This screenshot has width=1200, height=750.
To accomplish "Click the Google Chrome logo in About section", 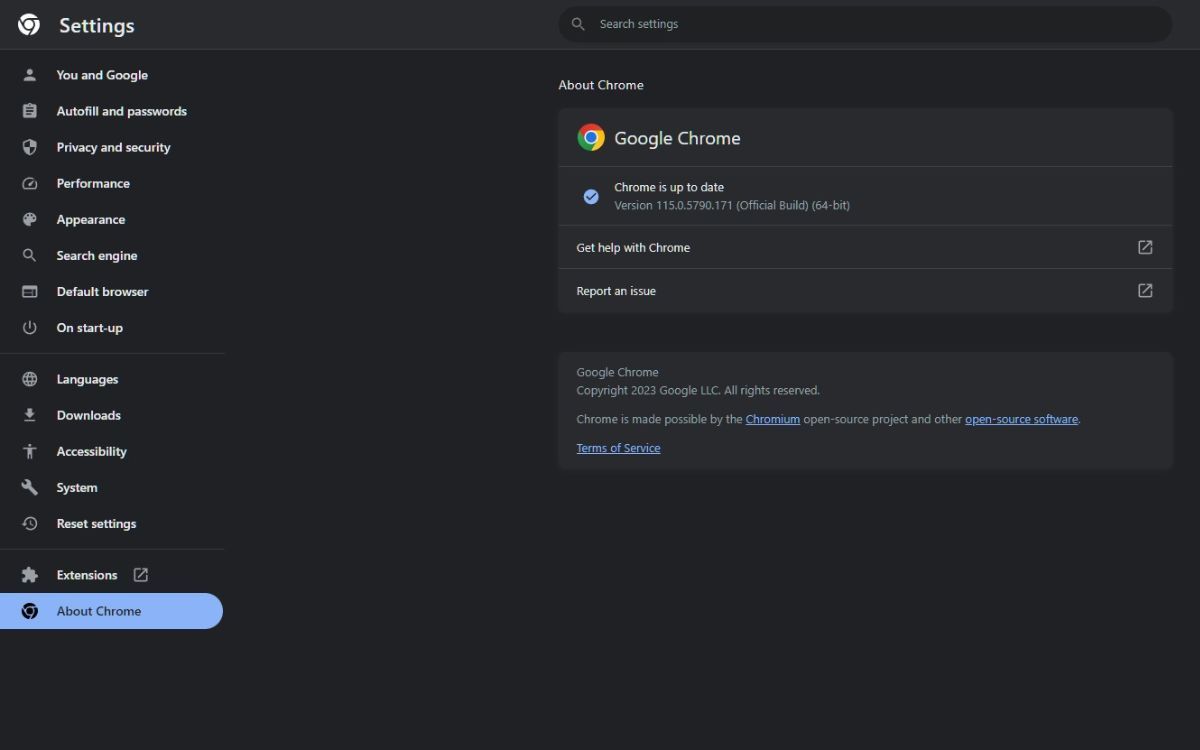I will (x=591, y=137).
